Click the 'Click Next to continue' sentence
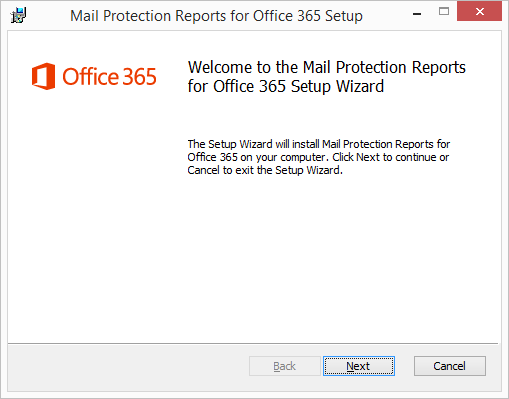509x399 pixels. point(391,157)
